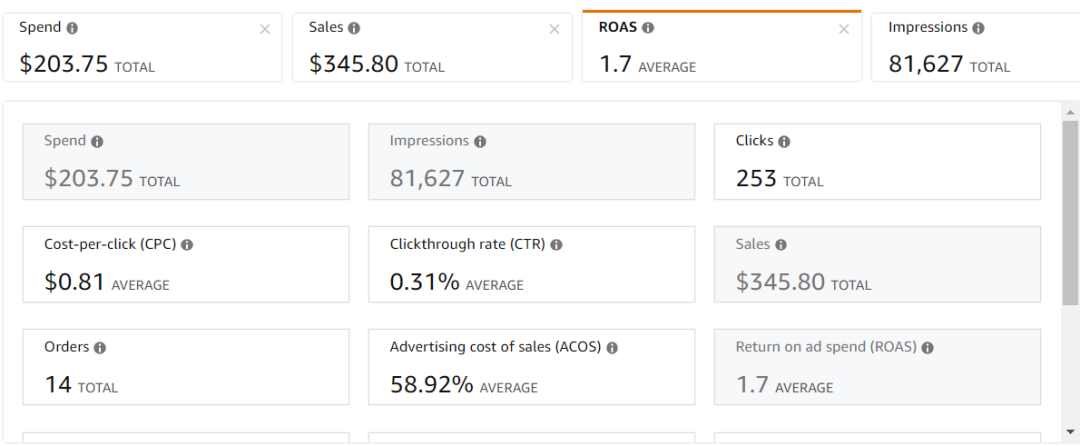Choose the ACOS 58.92% average tile
Screen dimensions: 1080x446
tap(531, 367)
